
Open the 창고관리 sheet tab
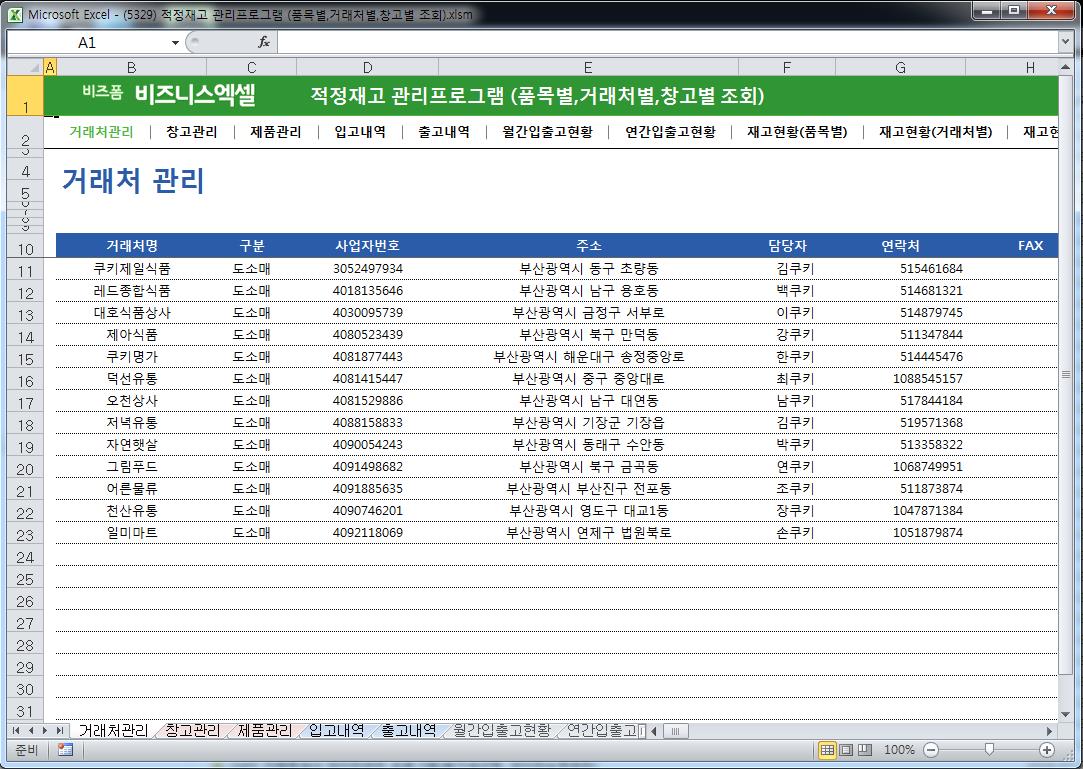click(x=192, y=730)
